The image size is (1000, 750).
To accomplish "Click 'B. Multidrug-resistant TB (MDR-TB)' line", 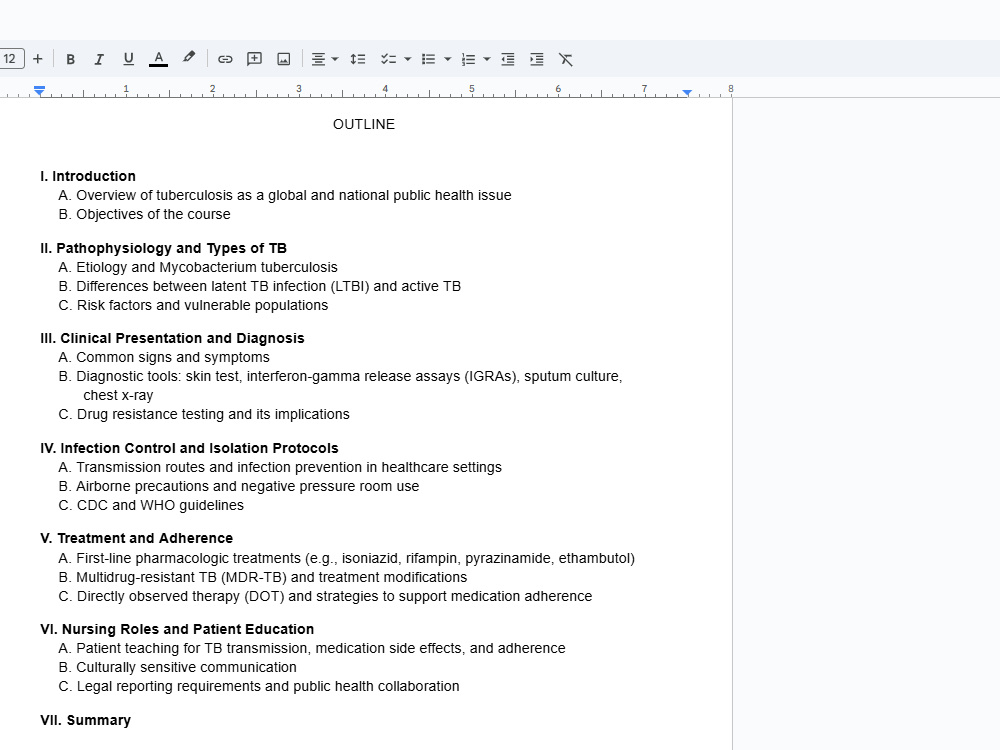I will (263, 577).
